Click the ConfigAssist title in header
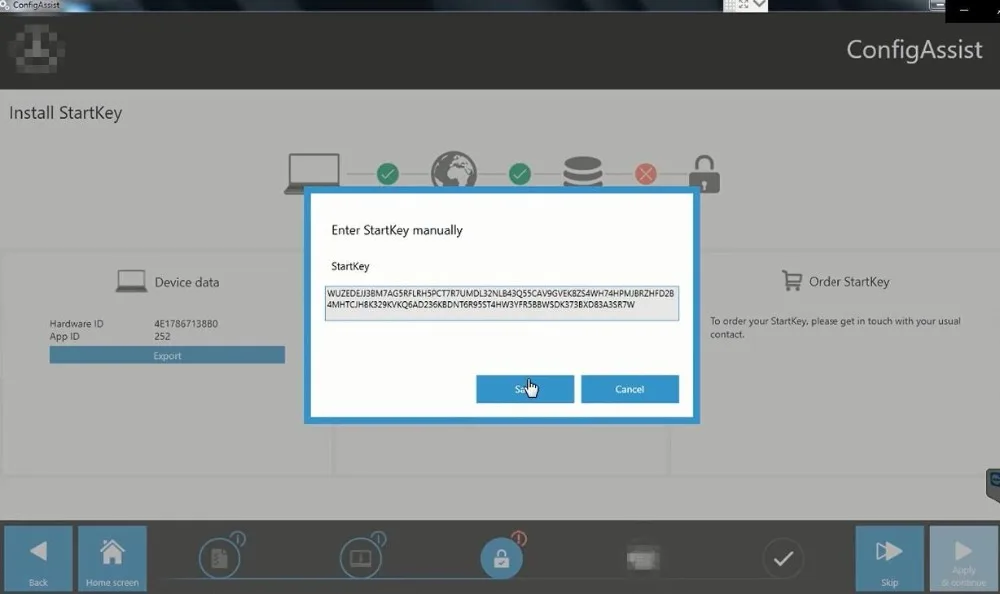1000x594 pixels. (914, 50)
